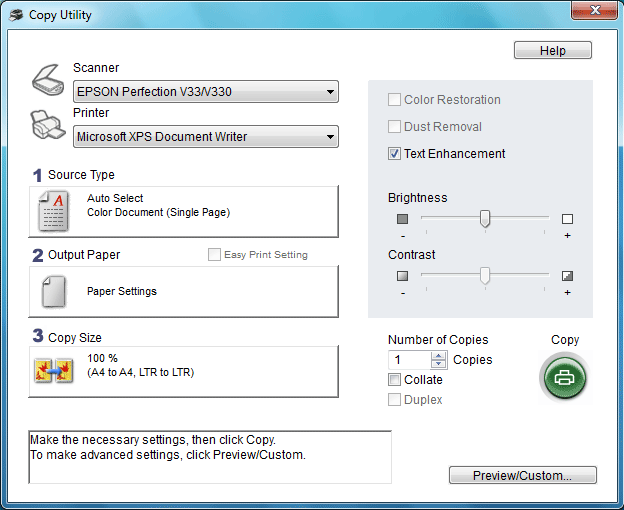Click the Number of Copies input field
Screen dimensions: 624x510
pyautogui.click(x=410, y=360)
